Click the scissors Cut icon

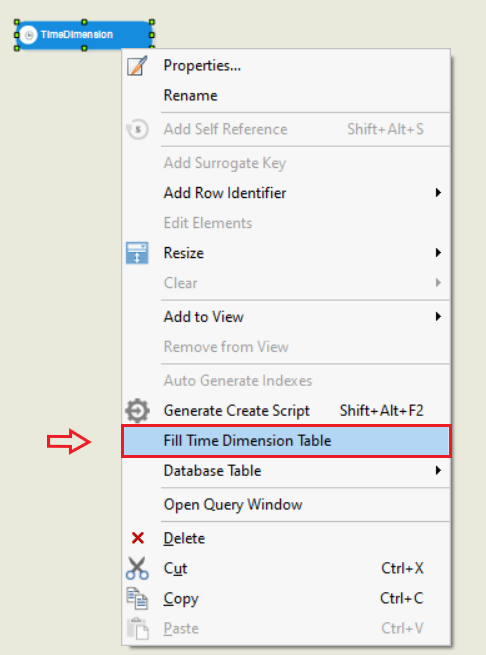coord(137,568)
